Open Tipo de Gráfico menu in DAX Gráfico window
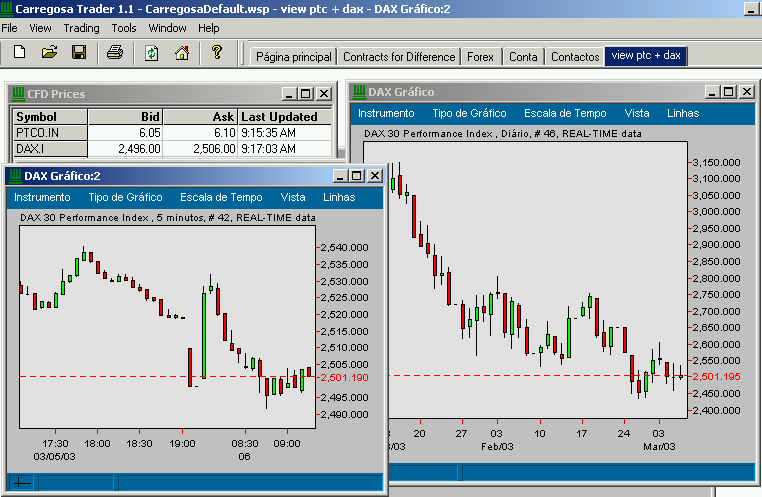Image resolution: width=762 pixels, height=497 pixels. point(469,113)
